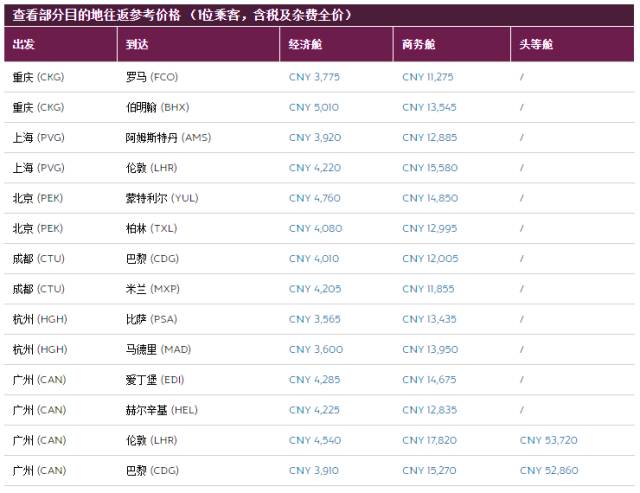The width and height of the screenshot is (640, 493).
Task: Open first class fare CNY 52,860 to Paris
Action: pyautogui.click(x=549, y=471)
